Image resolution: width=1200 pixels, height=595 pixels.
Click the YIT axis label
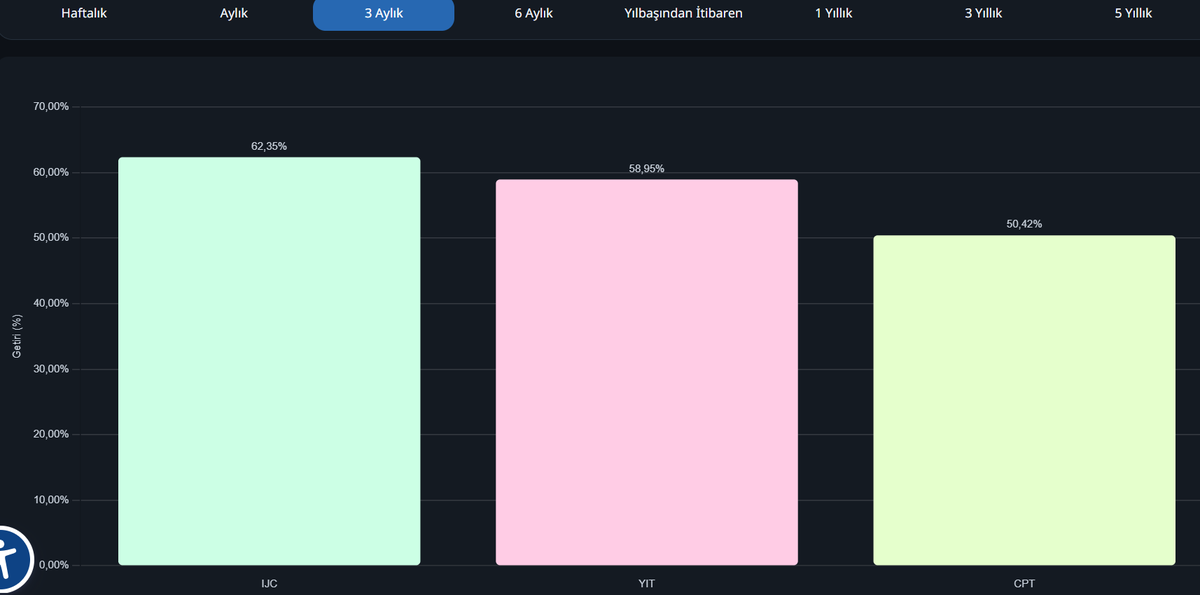(x=646, y=582)
